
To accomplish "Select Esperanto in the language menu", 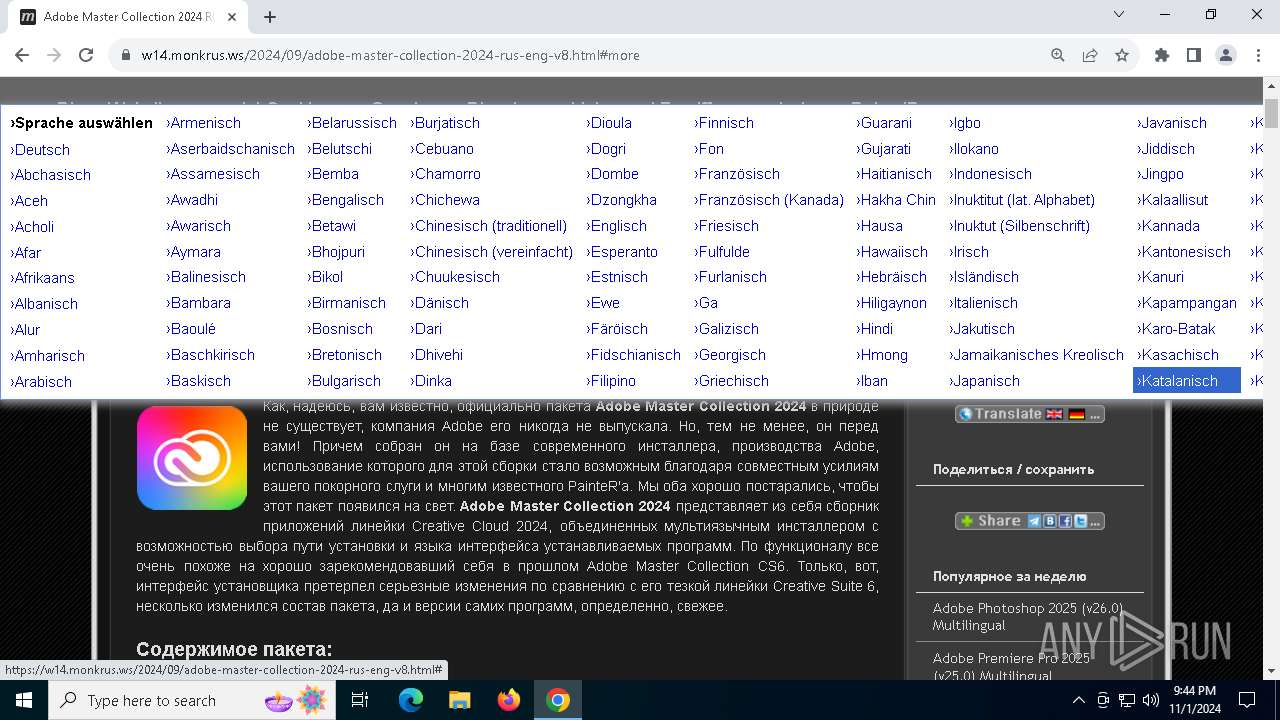I will (x=622, y=252).
